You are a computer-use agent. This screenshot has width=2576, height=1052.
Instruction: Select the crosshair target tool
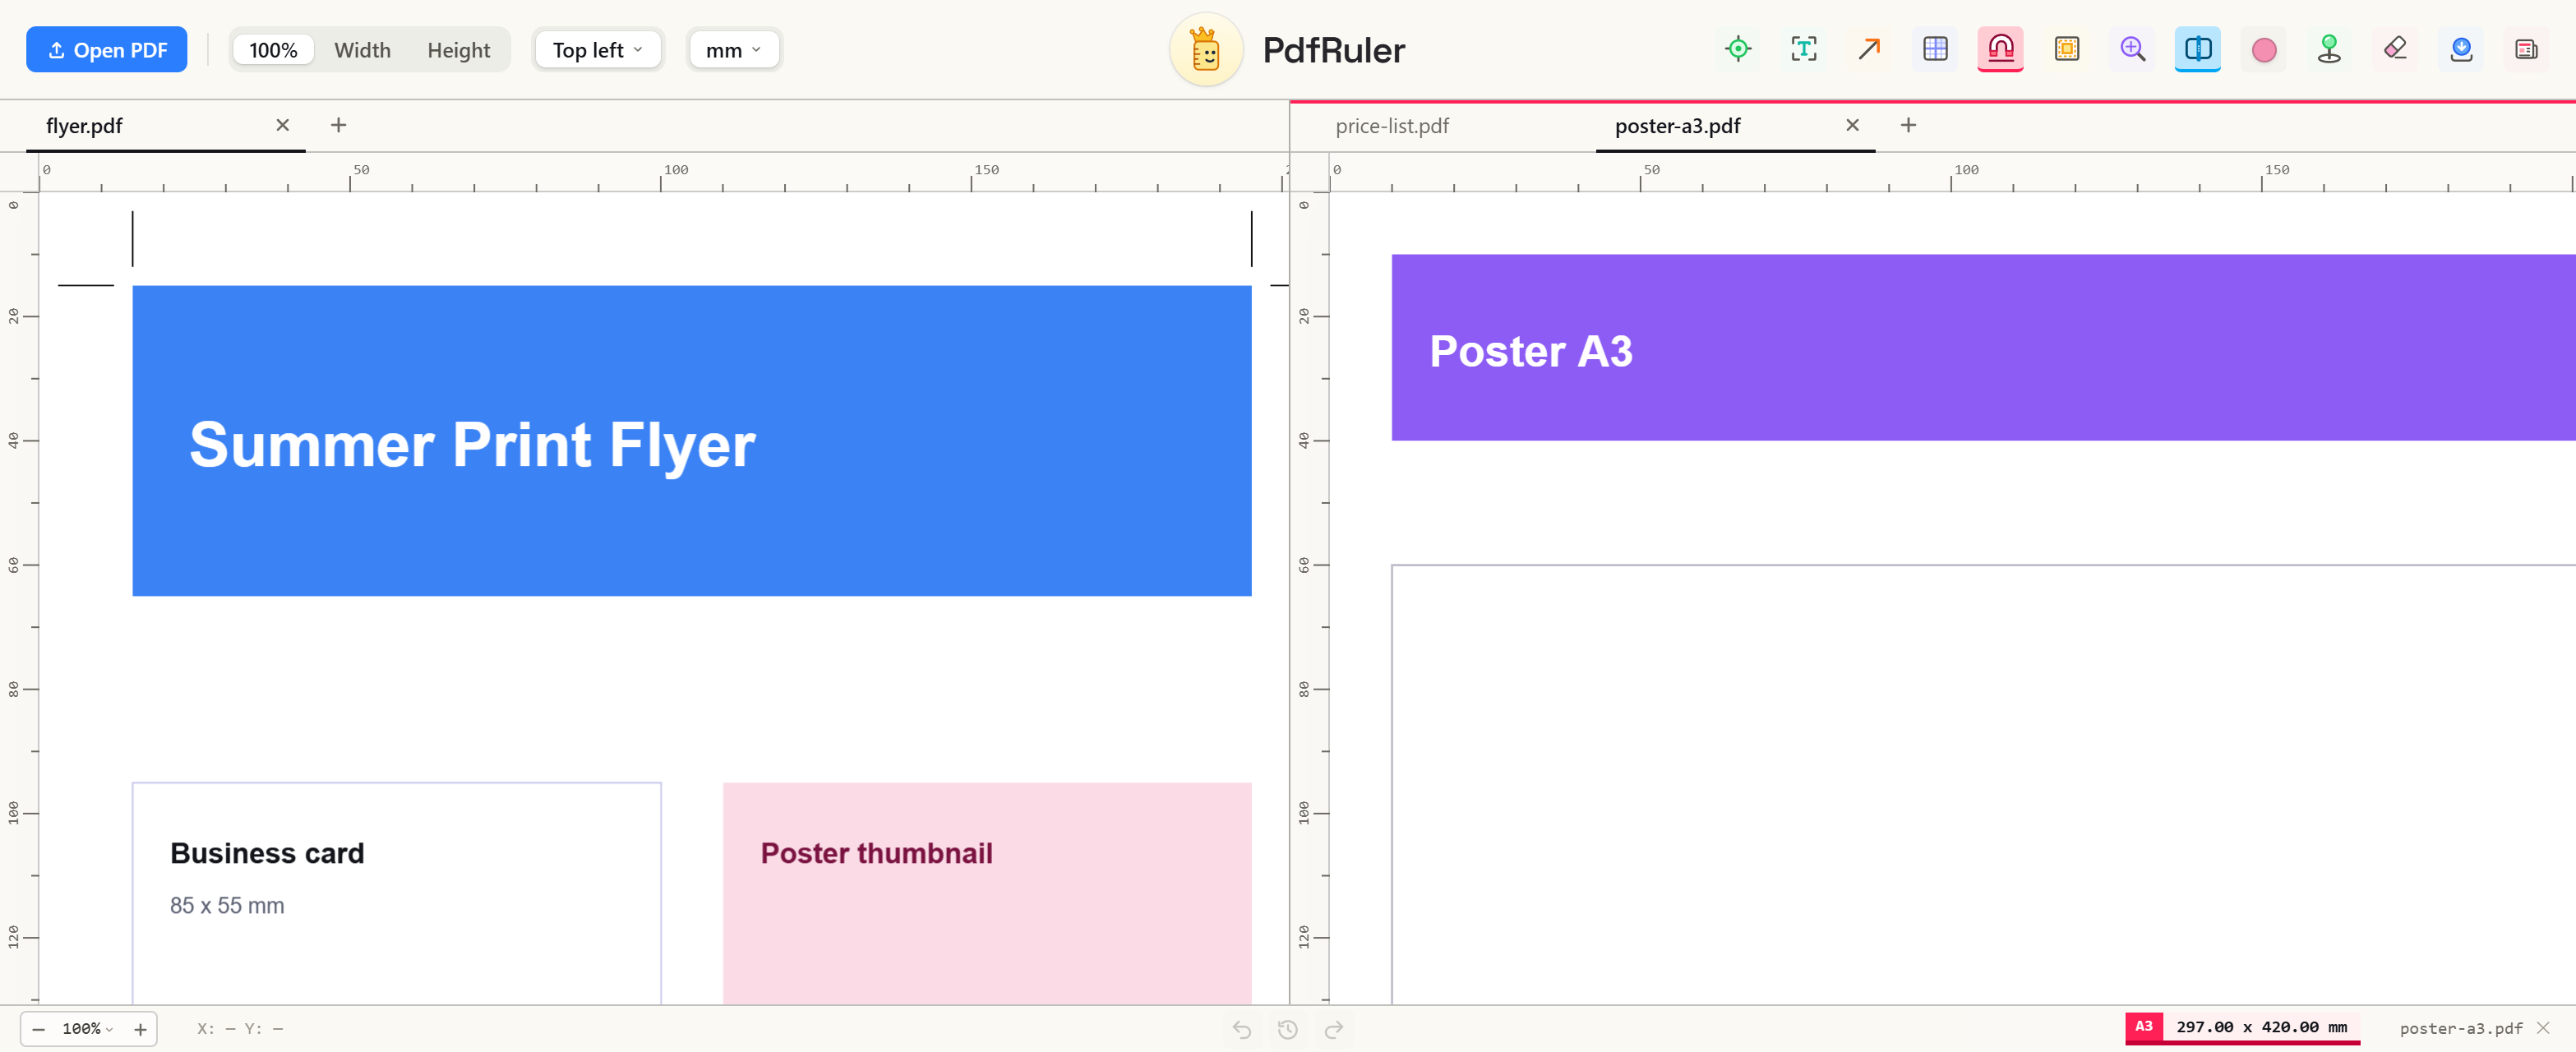coord(1738,49)
